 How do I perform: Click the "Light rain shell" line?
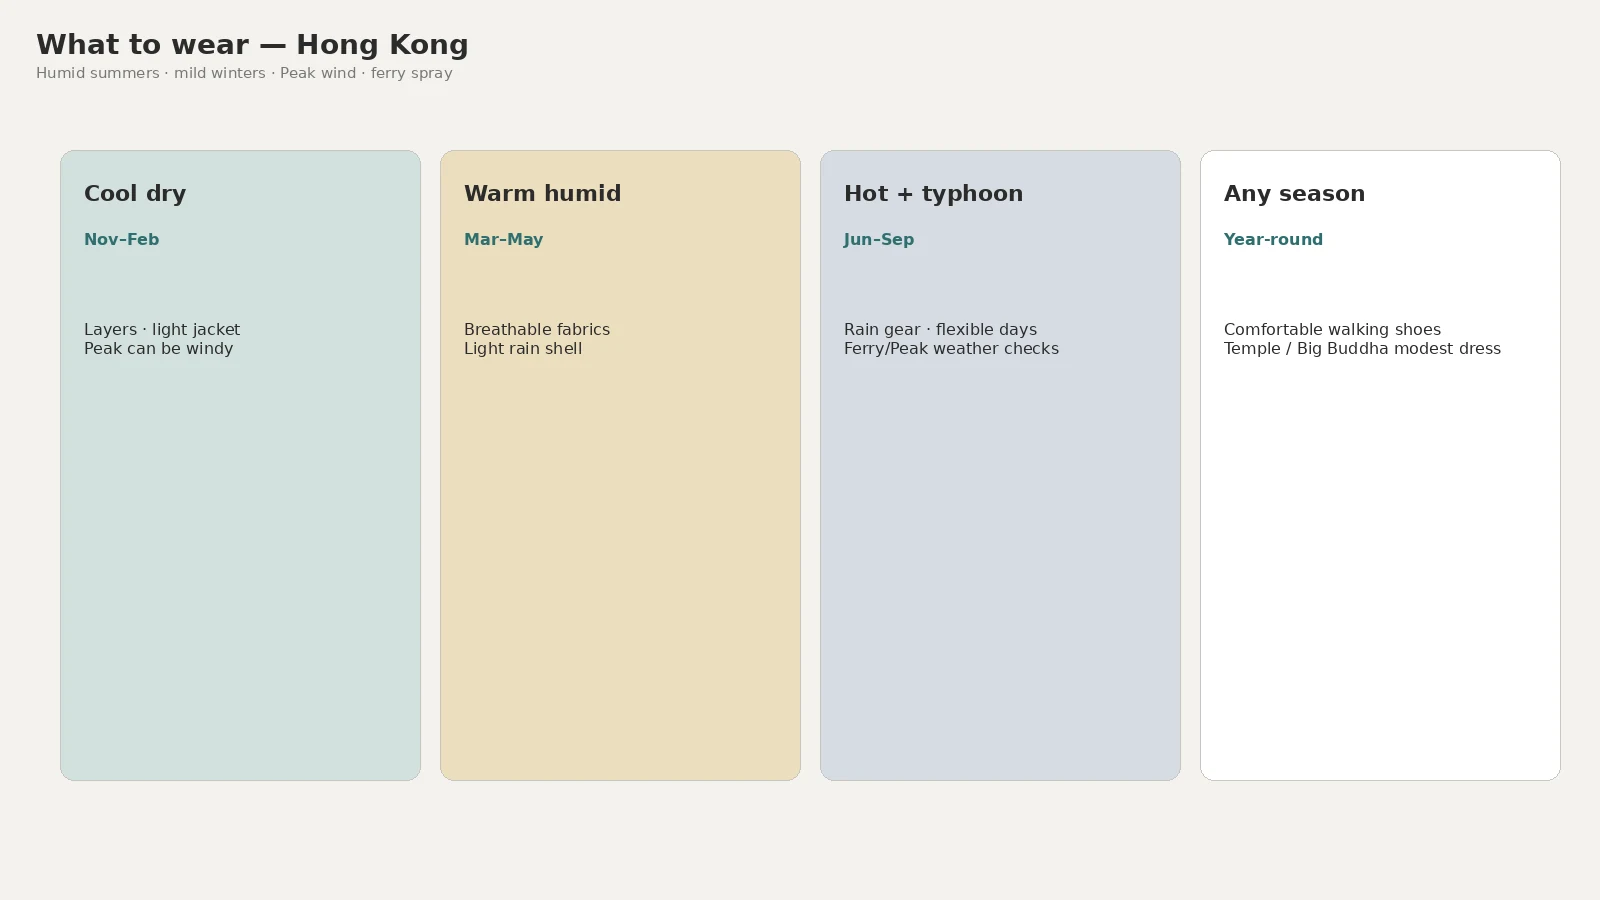pyautogui.click(x=523, y=348)
